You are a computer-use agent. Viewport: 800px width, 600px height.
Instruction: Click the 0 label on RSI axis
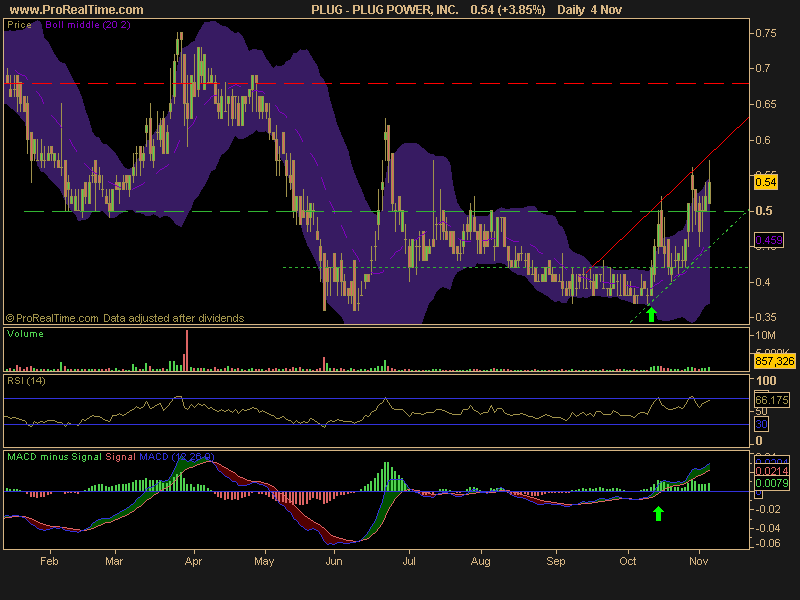(759, 440)
